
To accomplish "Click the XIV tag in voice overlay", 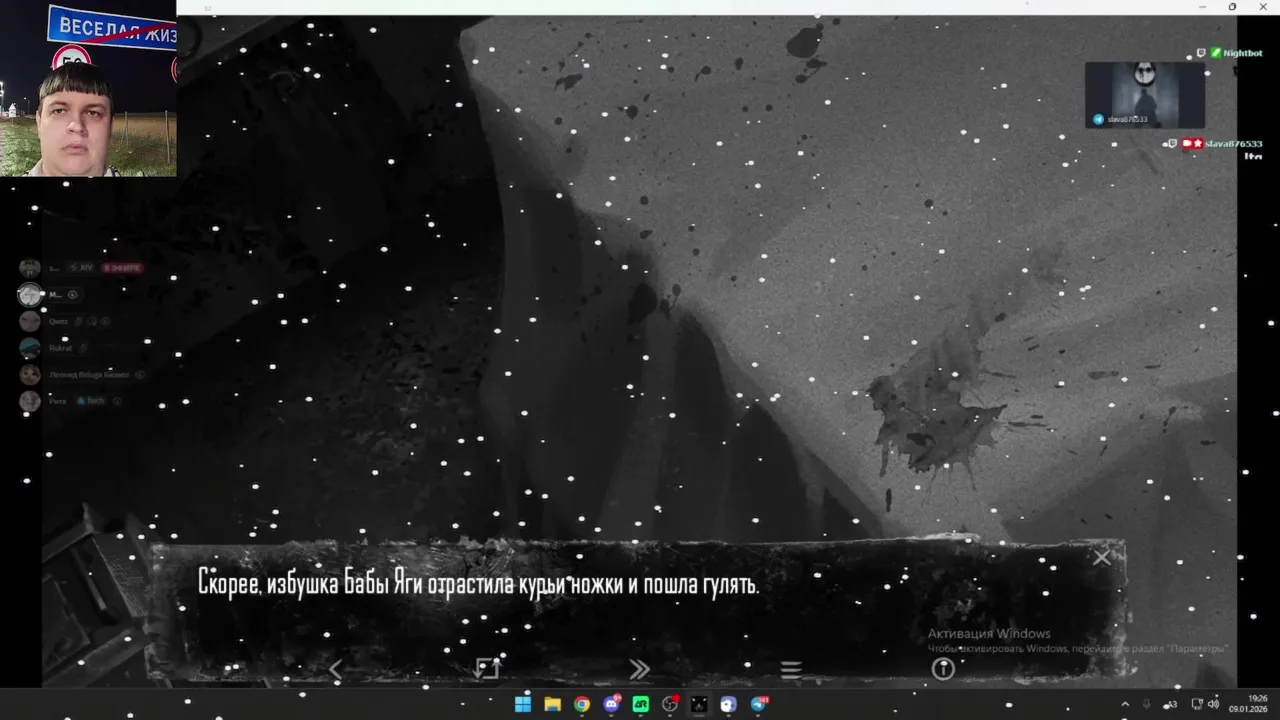I will [82, 268].
